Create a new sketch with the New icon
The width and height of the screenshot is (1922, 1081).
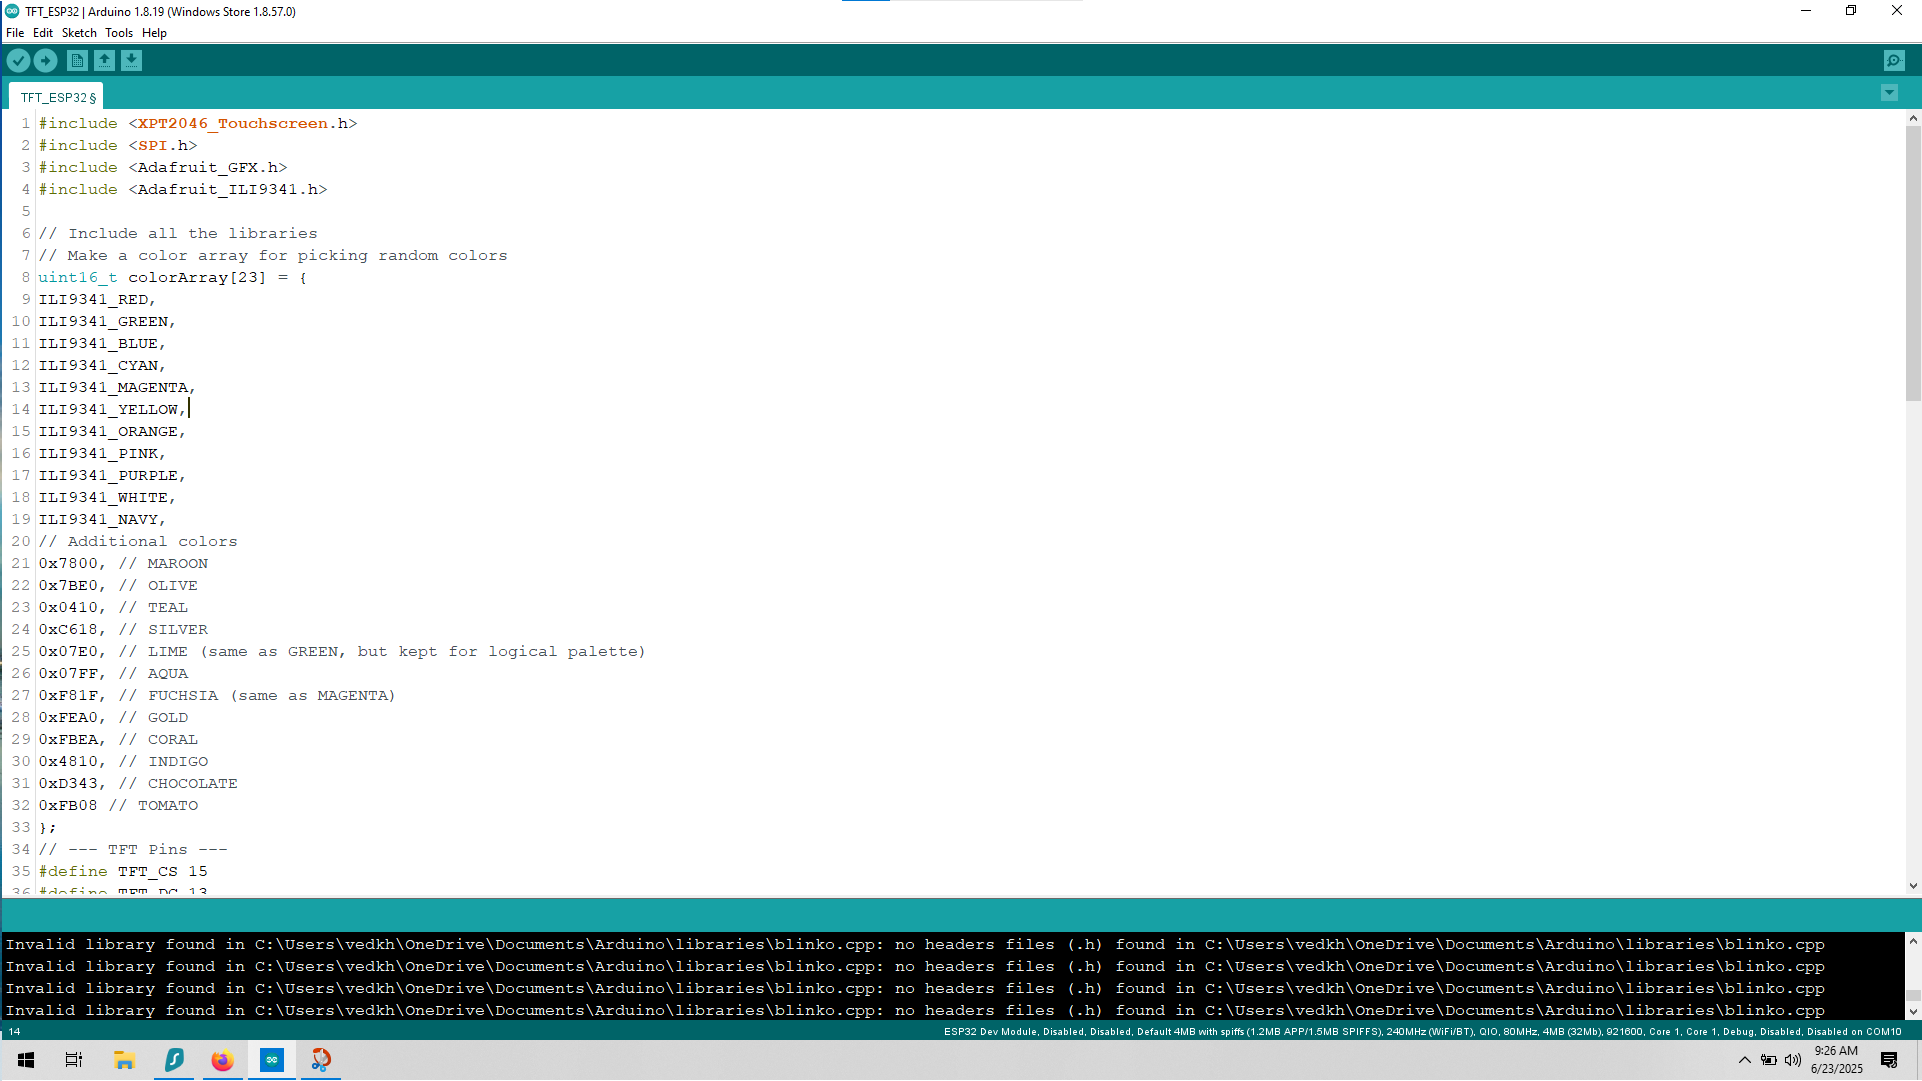click(x=77, y=61)
